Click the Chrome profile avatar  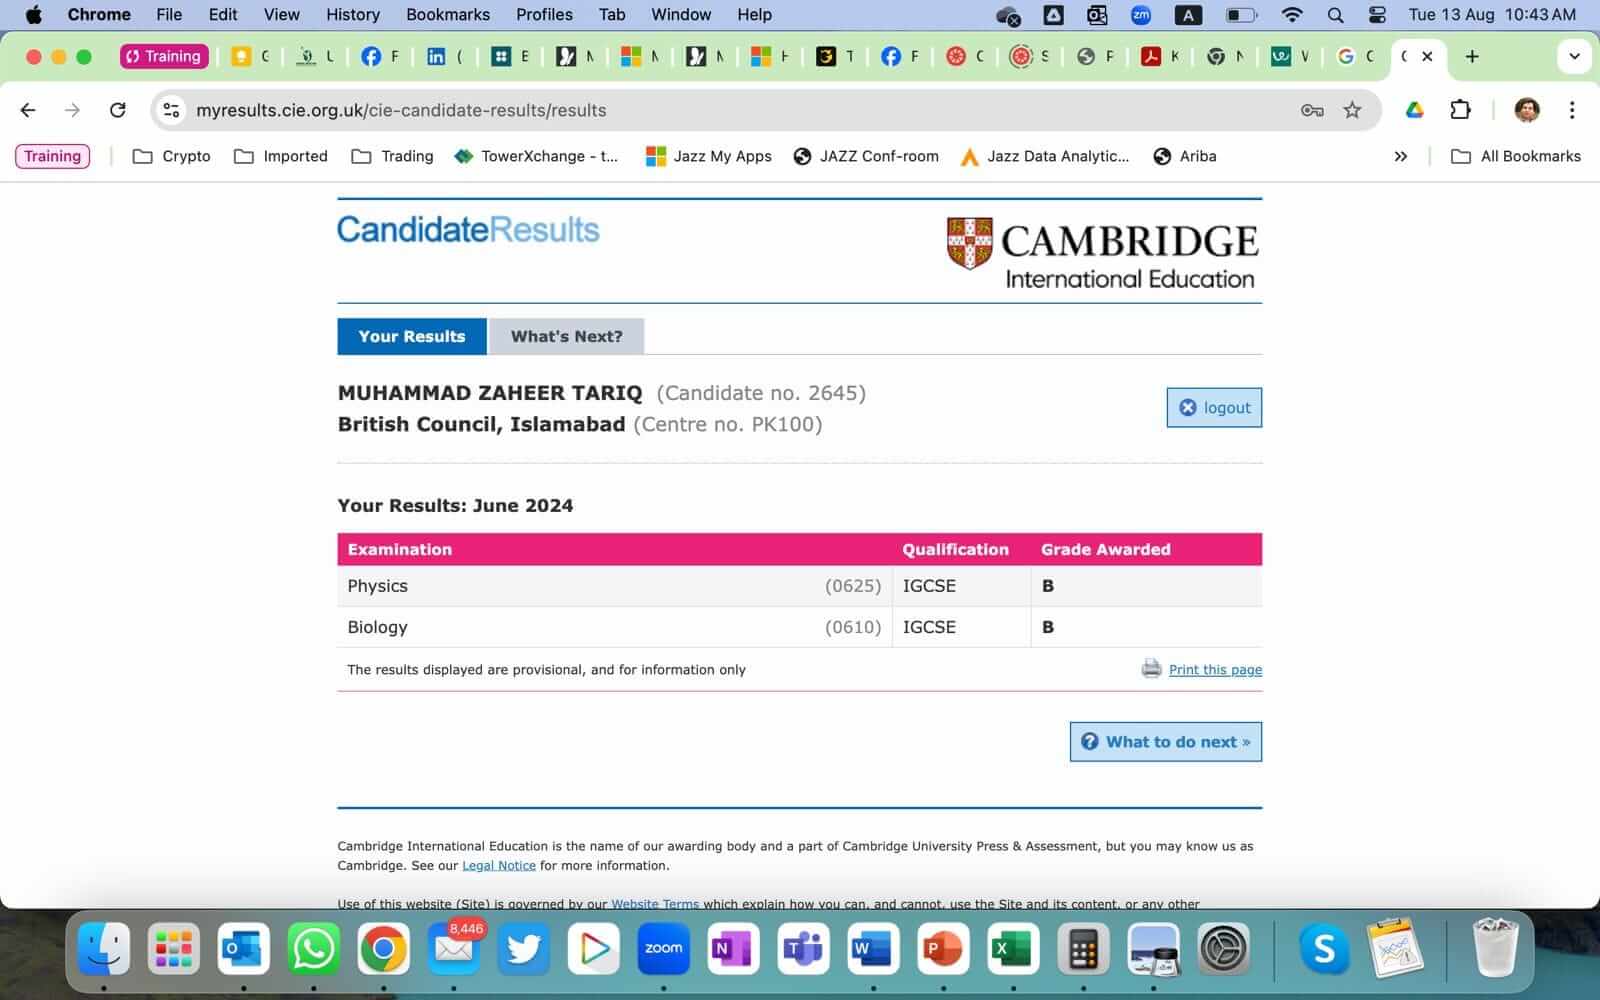pos(1526,110)
